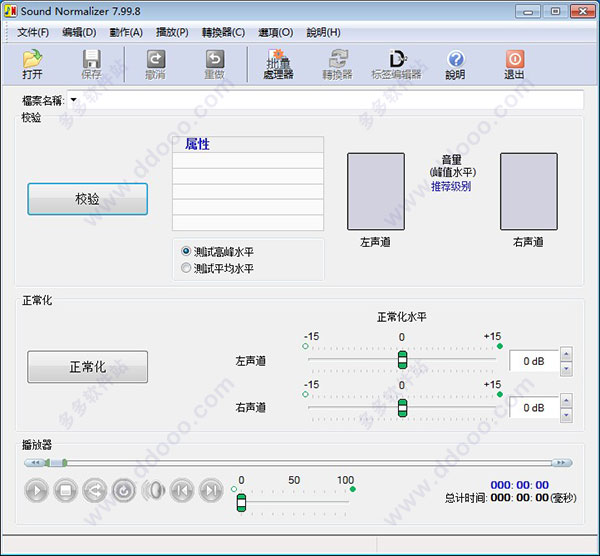Open the 動作(A) menu

tap(126, 33)
